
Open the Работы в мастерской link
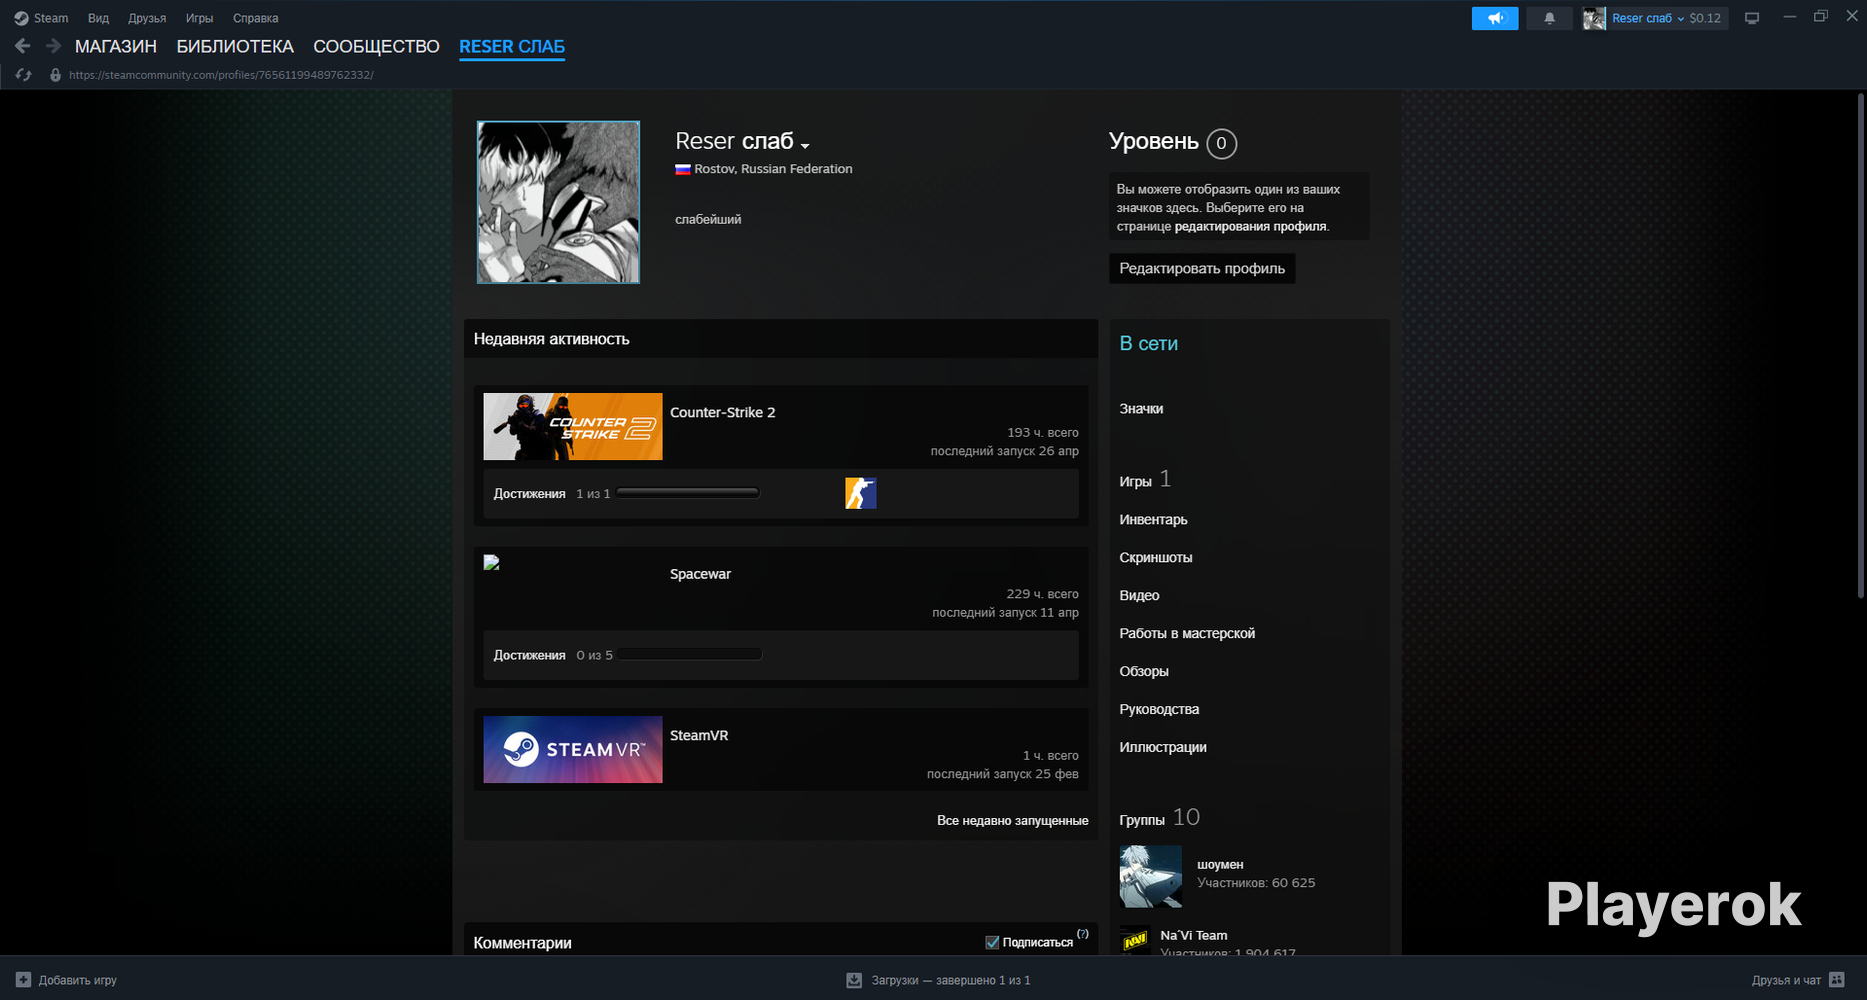1187,634
